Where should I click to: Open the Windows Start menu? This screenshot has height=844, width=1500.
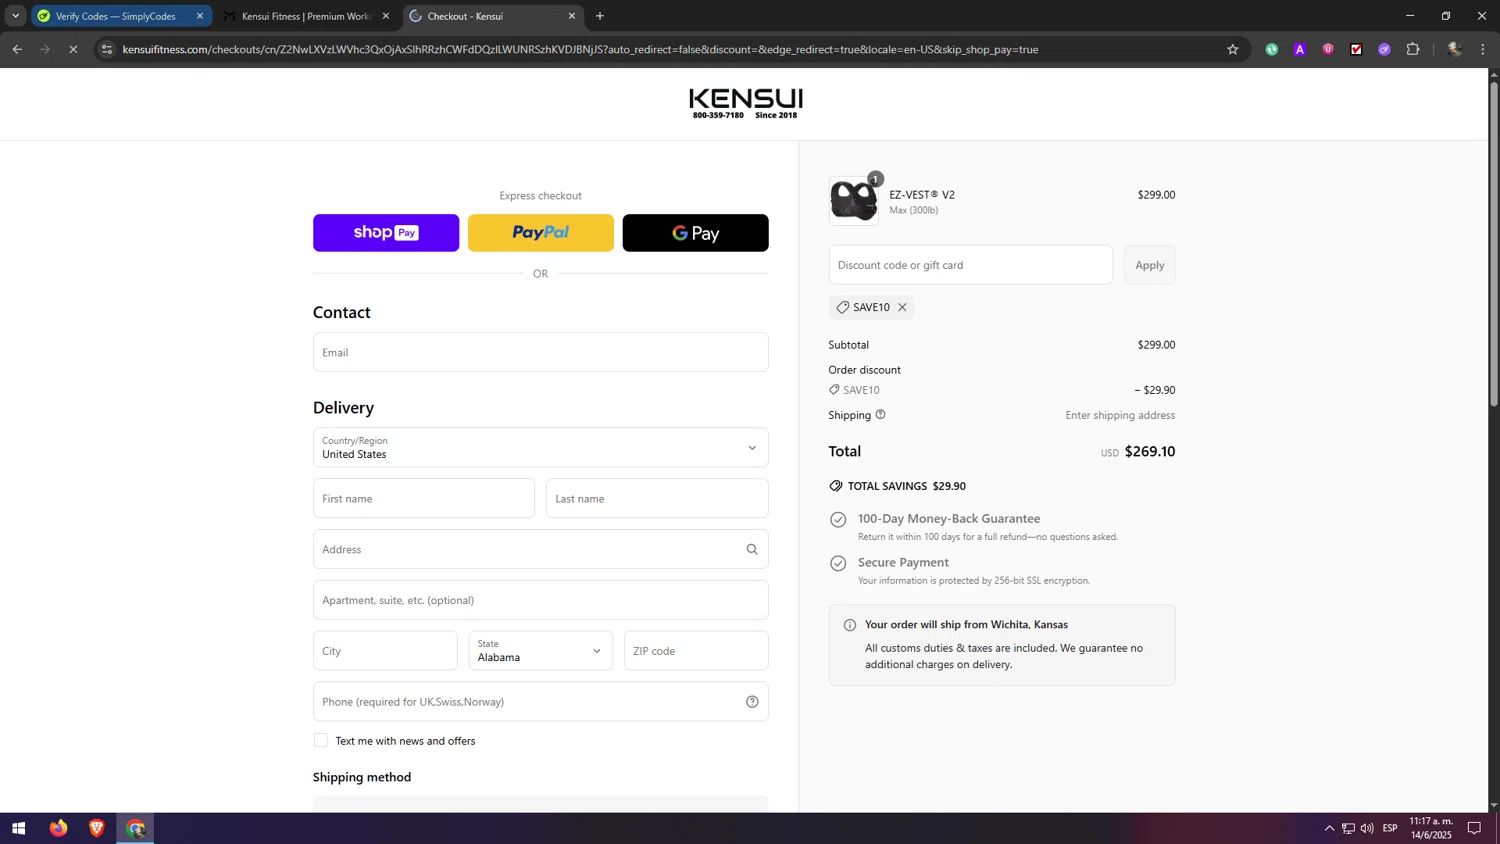(x=18, y=828)
